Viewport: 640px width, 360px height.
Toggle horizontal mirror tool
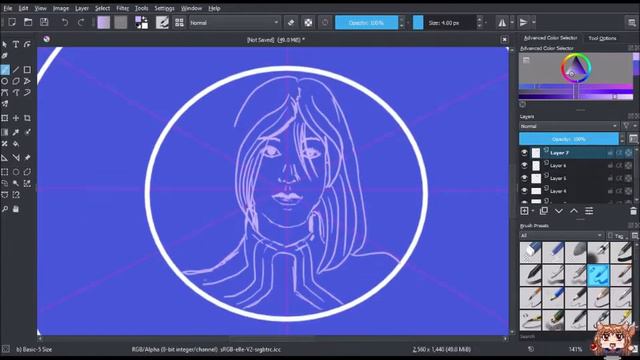[502, 22]
